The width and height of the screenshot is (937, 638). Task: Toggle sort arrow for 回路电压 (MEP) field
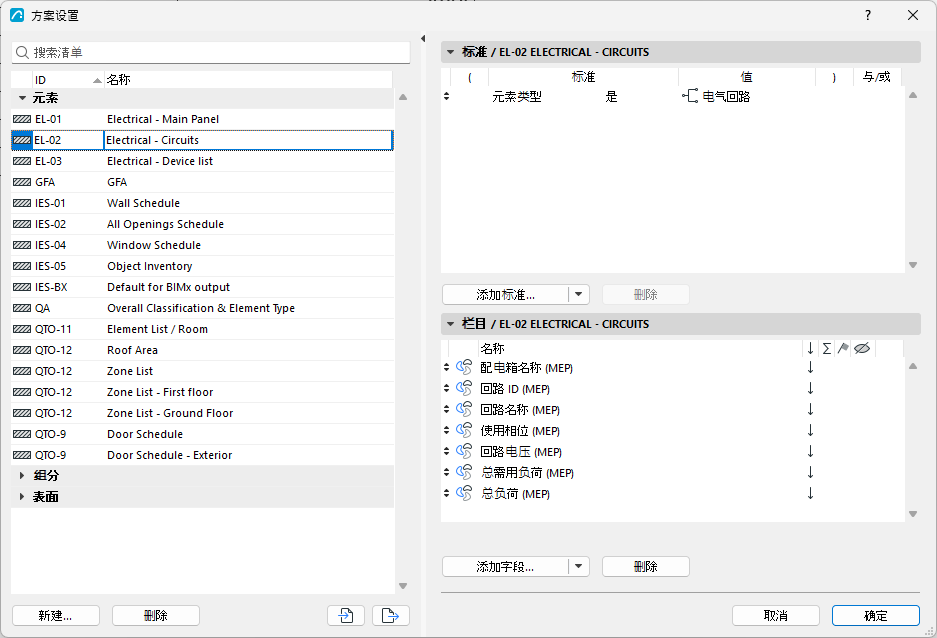(x=810, y=451)
